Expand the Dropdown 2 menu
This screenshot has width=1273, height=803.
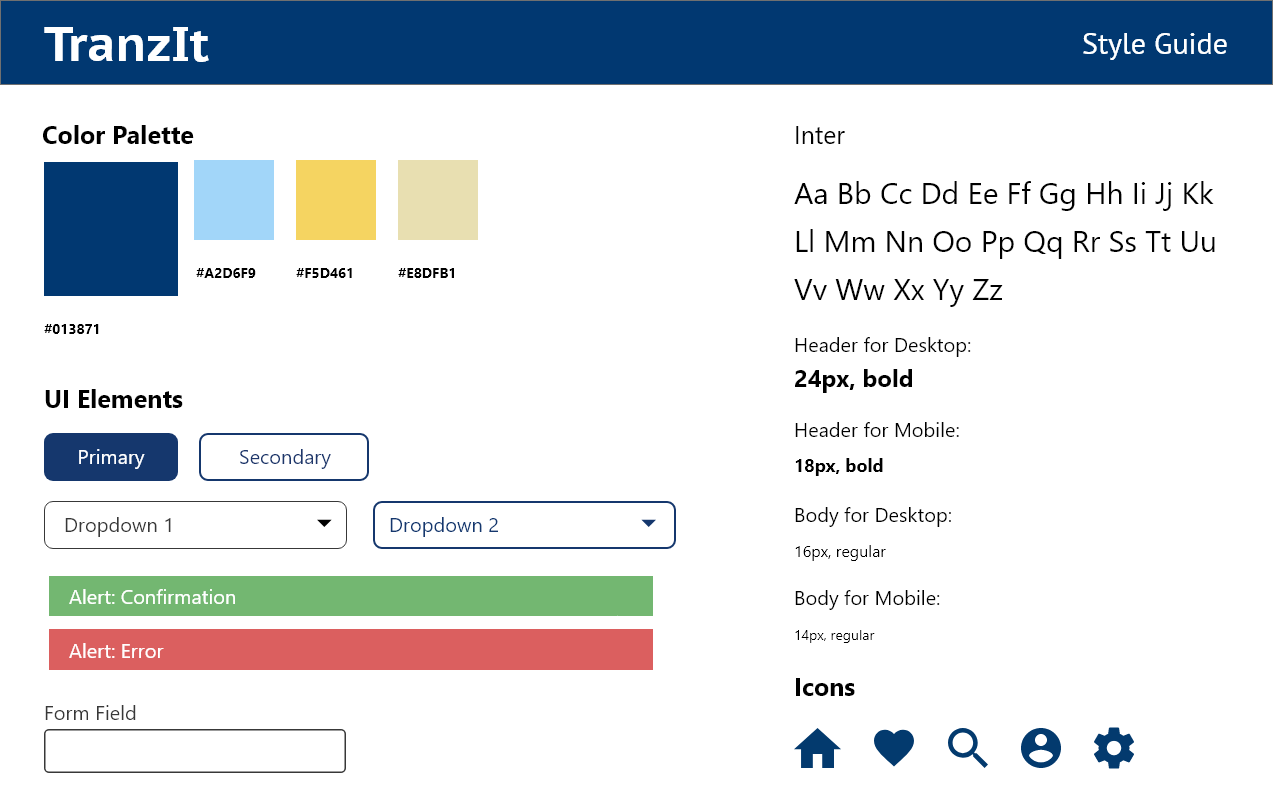(524, 525)
